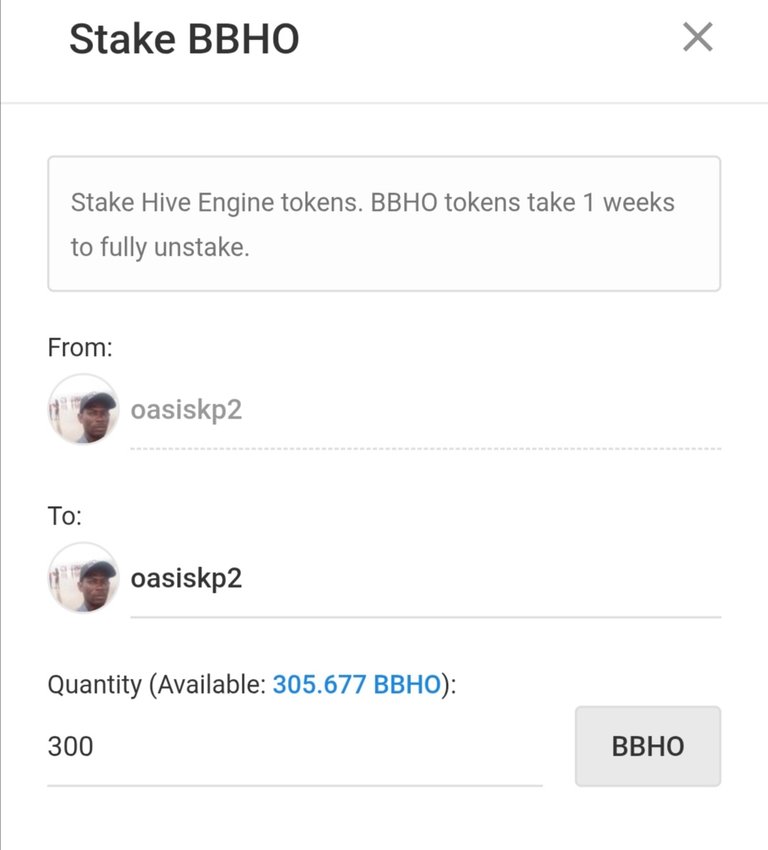Use available balance 305.677 BBHO
The height and width of the screenshot is (850, 768).
[356, 684]
